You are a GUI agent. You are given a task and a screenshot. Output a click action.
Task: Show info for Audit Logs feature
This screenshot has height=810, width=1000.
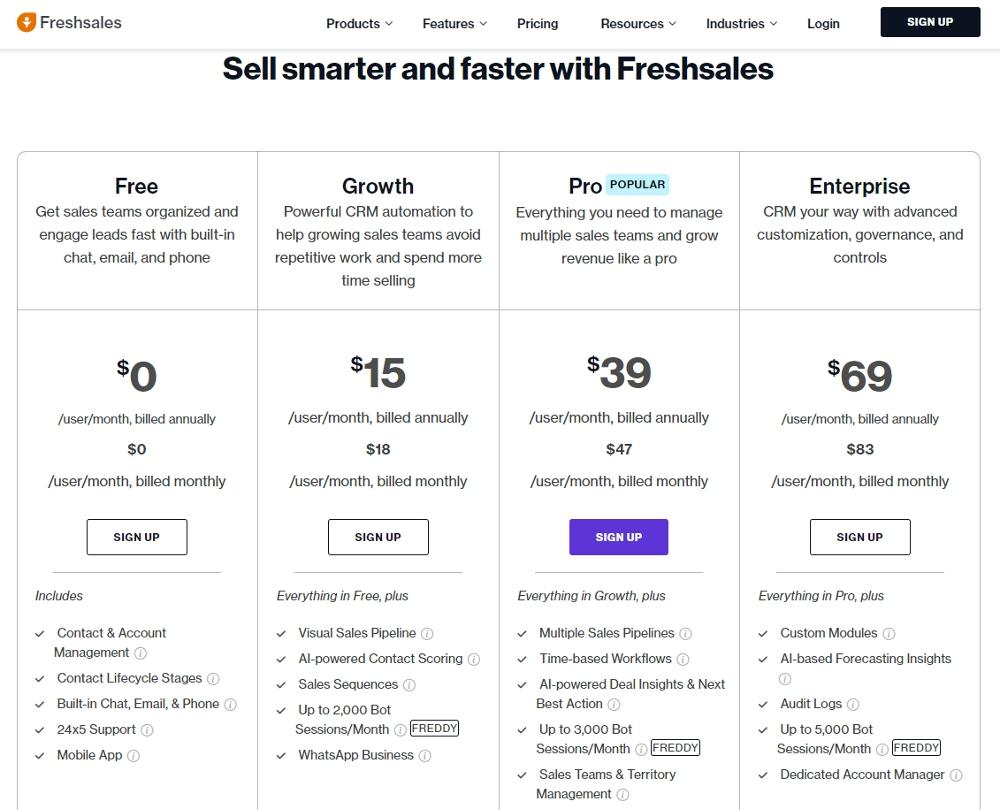point(853,704)
